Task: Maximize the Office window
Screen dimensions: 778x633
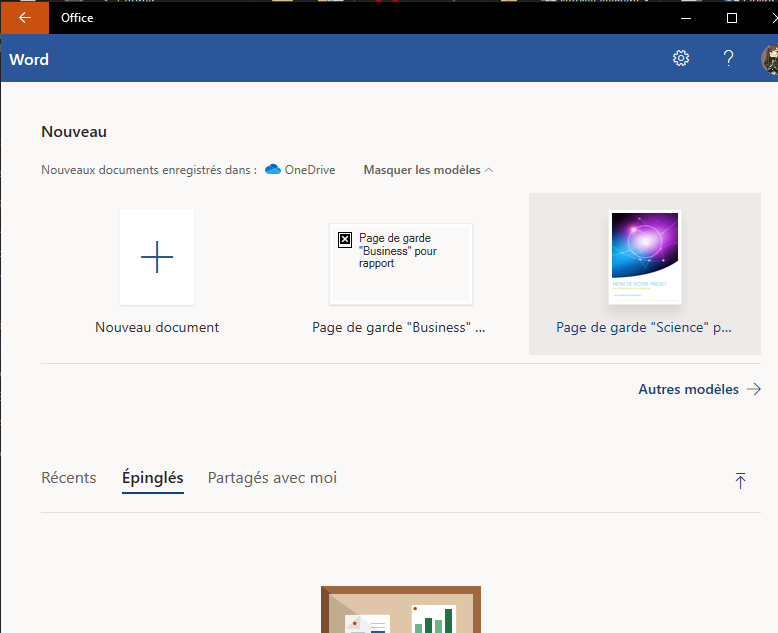Action: coord(731,18)
